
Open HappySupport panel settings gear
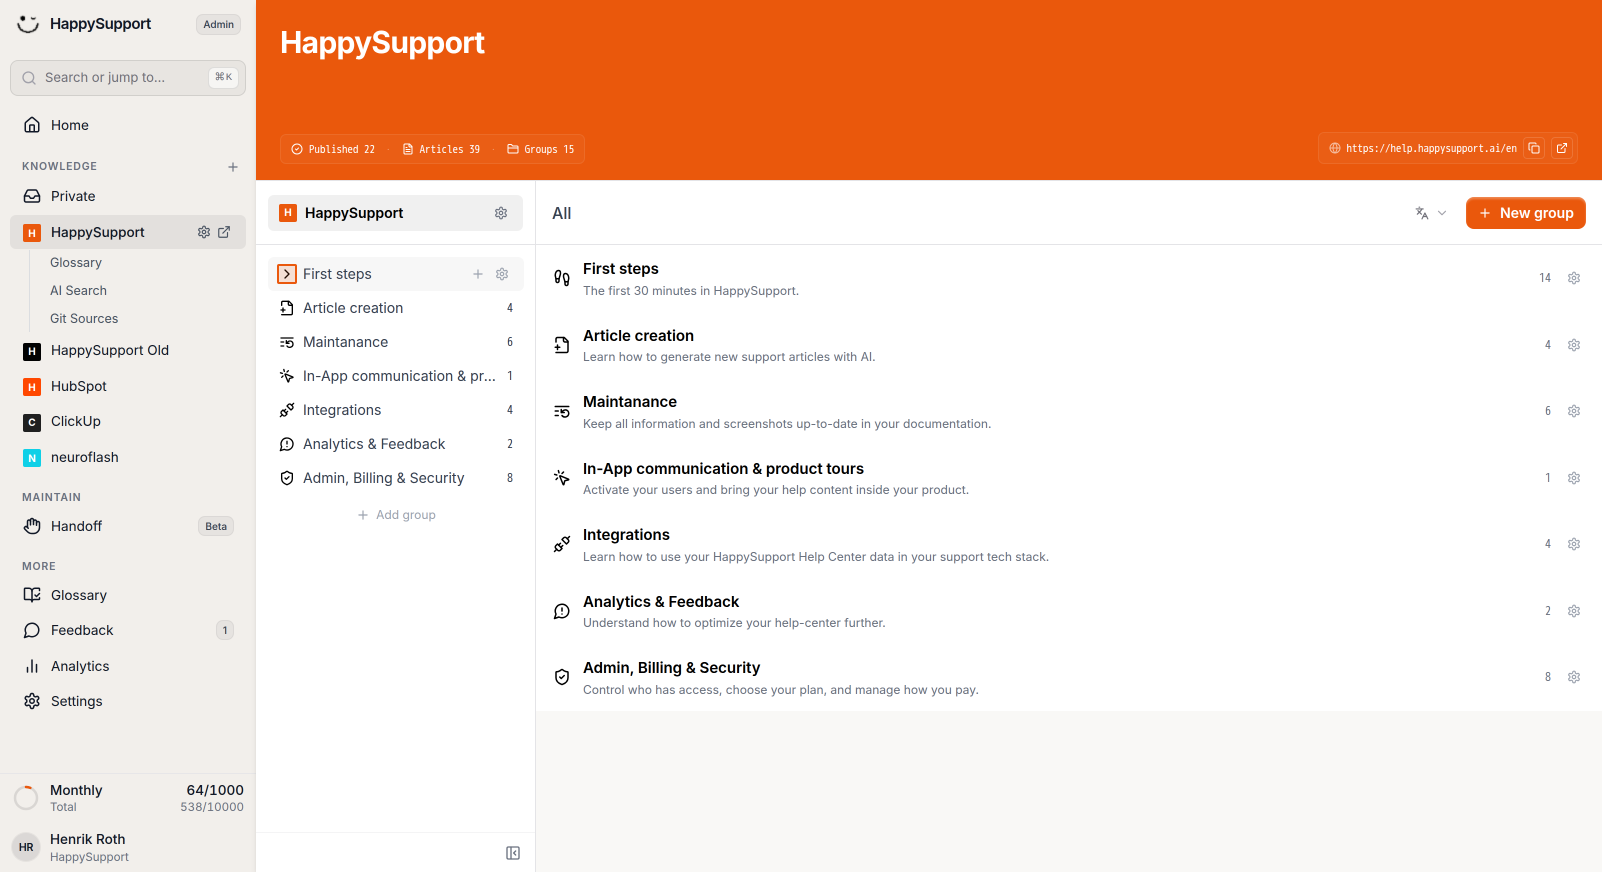pos(501,213)
